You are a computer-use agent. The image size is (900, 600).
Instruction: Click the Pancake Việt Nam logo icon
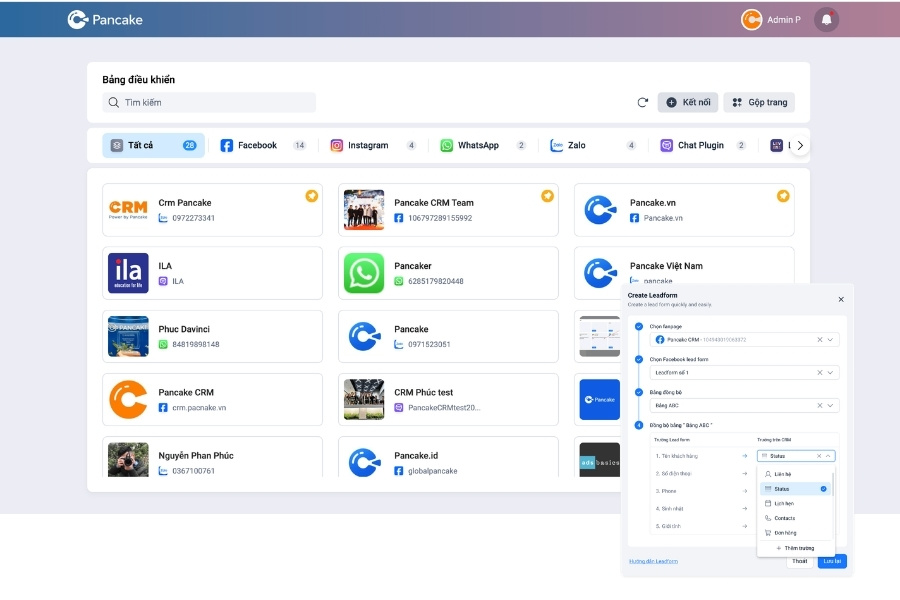(x=600, y=273)
